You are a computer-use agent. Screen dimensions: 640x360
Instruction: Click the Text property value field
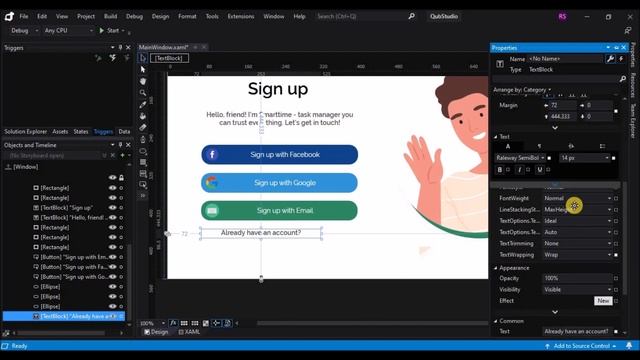coord(577,331)
